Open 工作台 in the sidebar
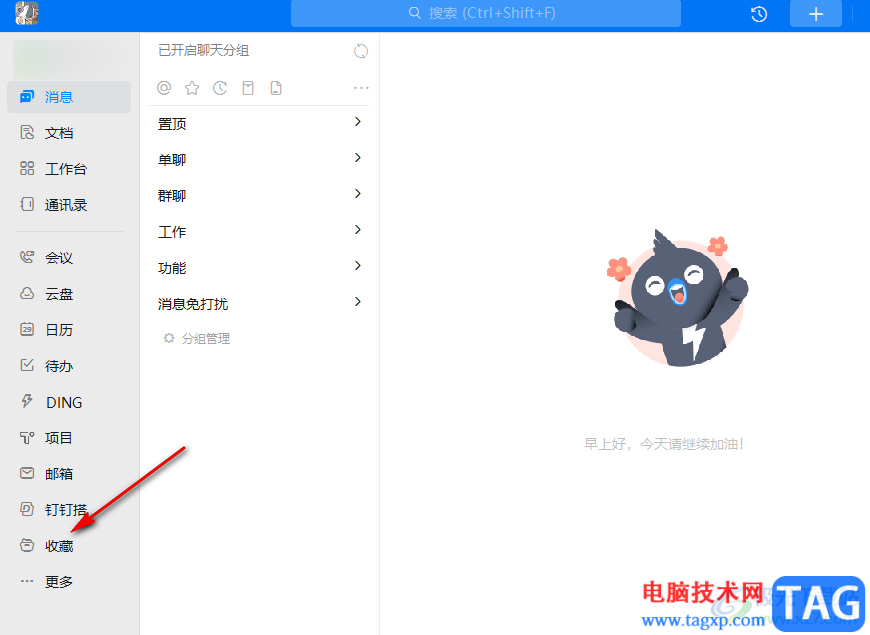Screen dimensions: 870x635 point(69,169)
